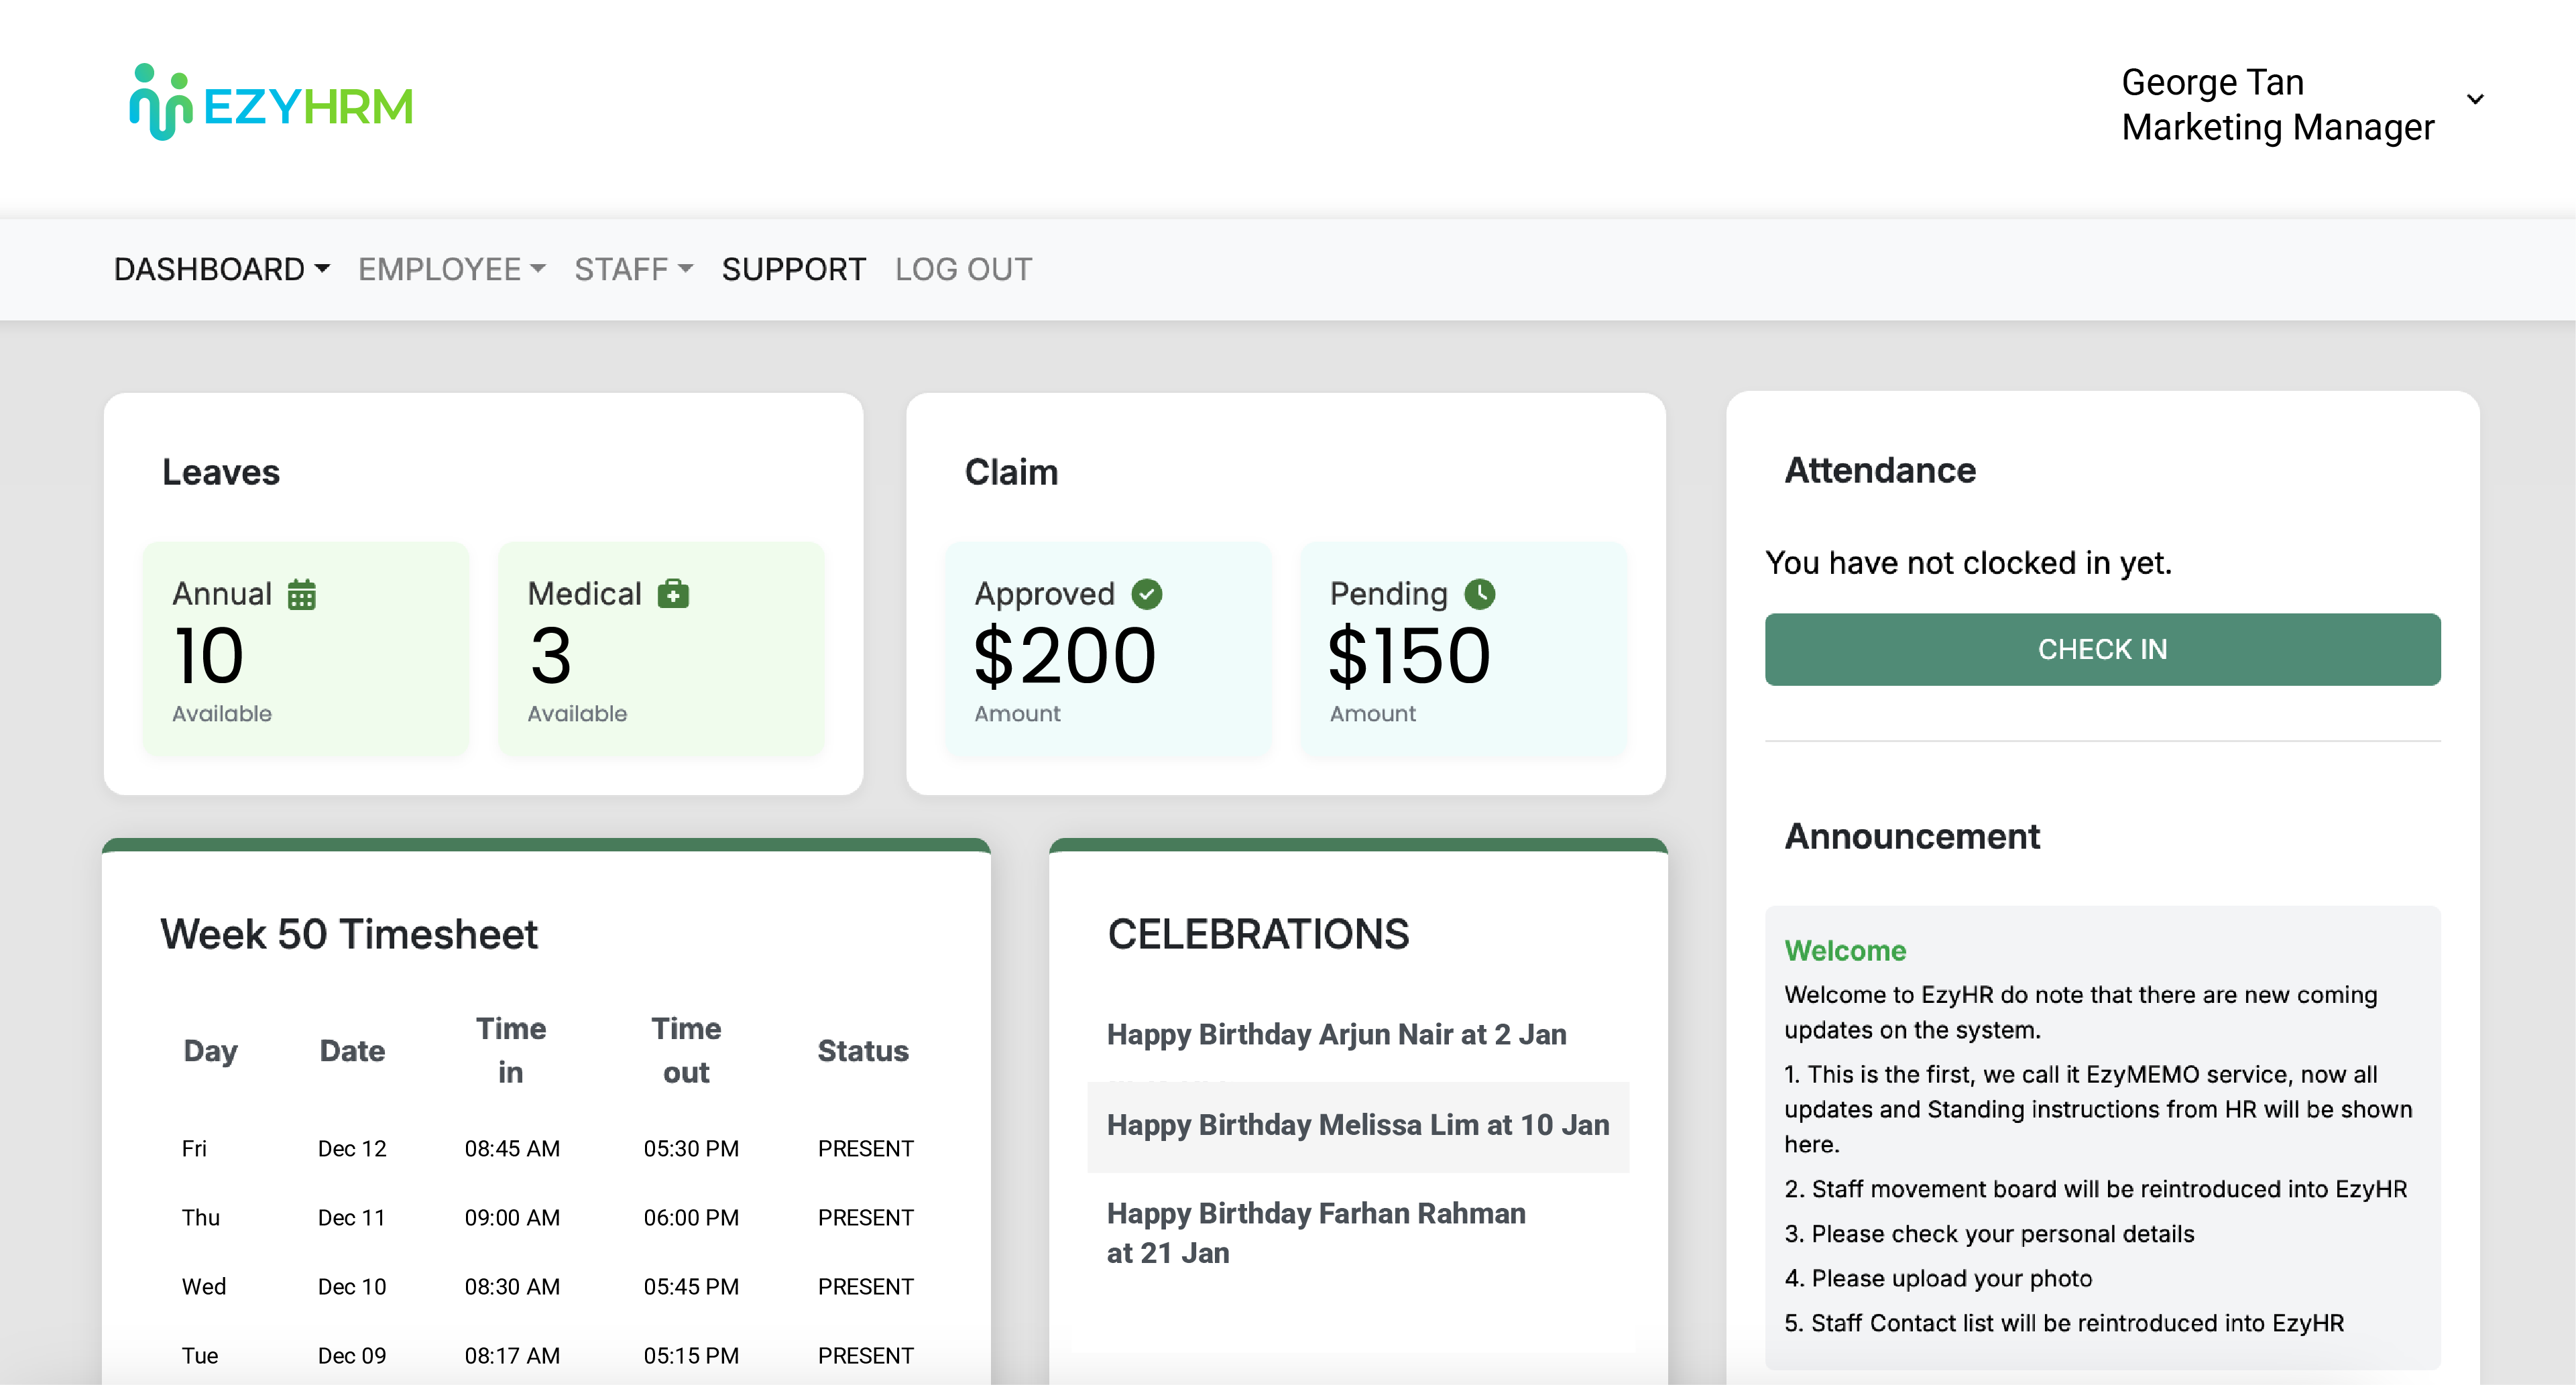Open the Staff dropdown menu
Viewport: 2576px width, 1385px height.
click(633, 270)
